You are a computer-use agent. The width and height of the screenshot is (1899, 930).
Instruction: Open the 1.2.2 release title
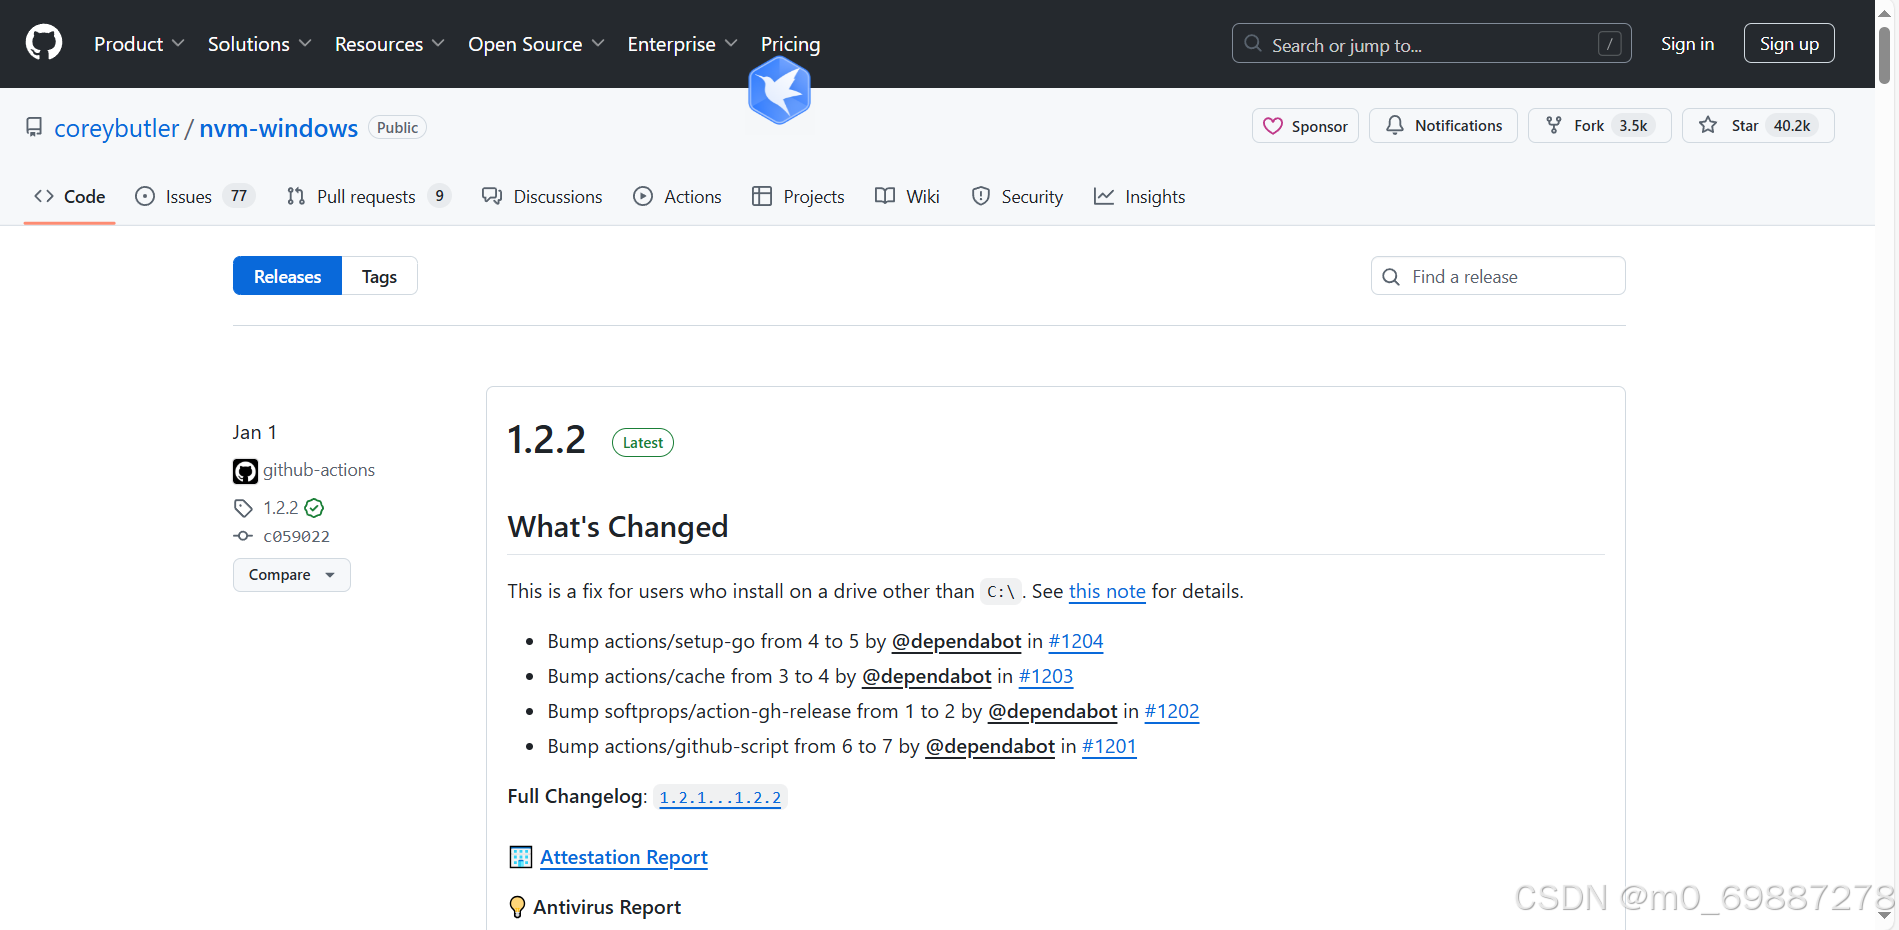(546, 440)
